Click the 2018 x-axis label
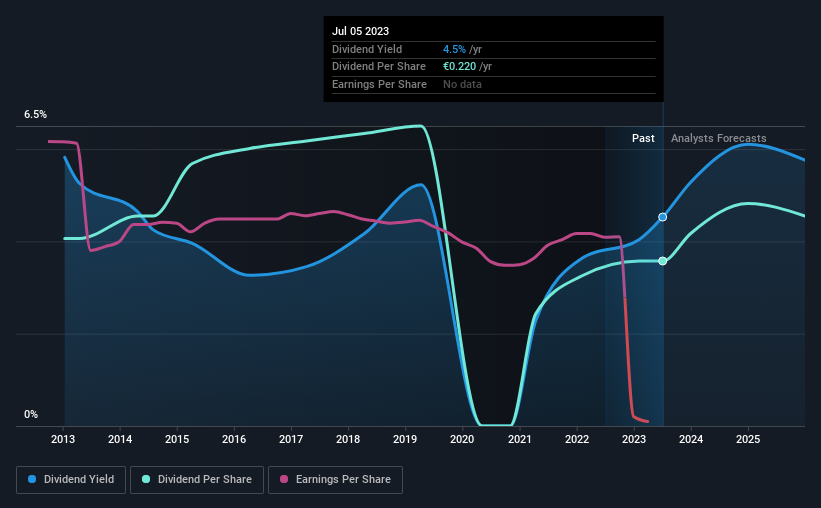Viewport: 821px width, 508px height. [x=348, y=439]
